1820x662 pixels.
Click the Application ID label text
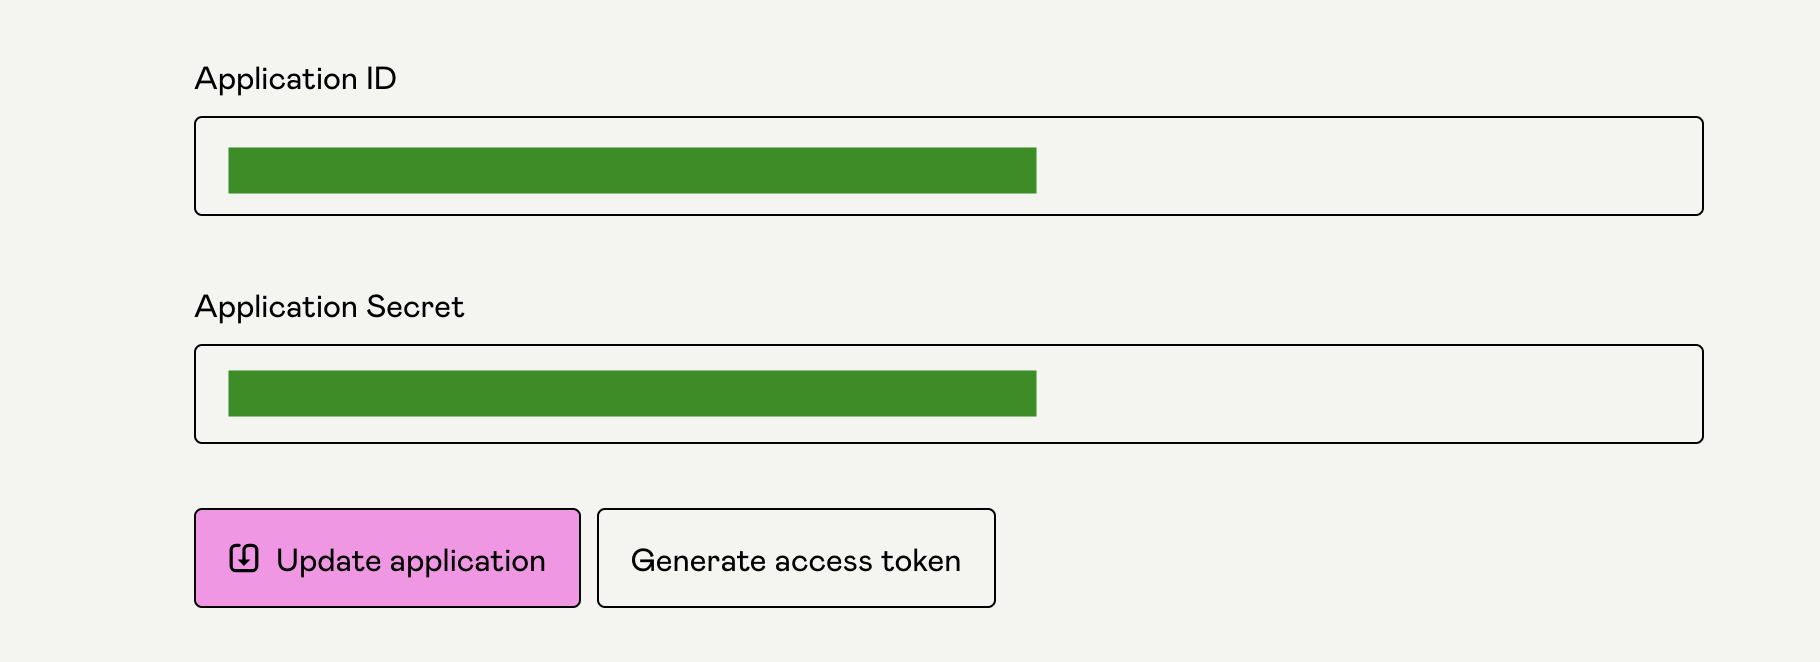coord(295,79)
